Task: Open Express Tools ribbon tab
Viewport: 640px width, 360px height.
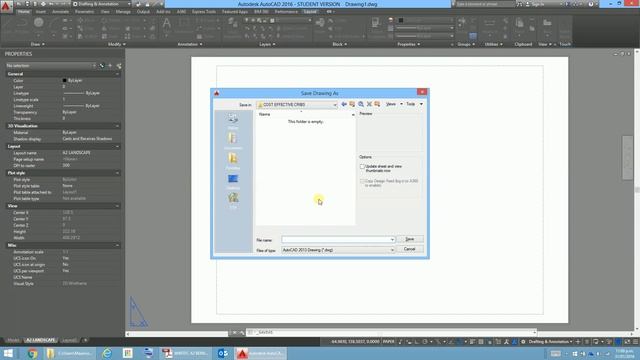Action: 204,12
